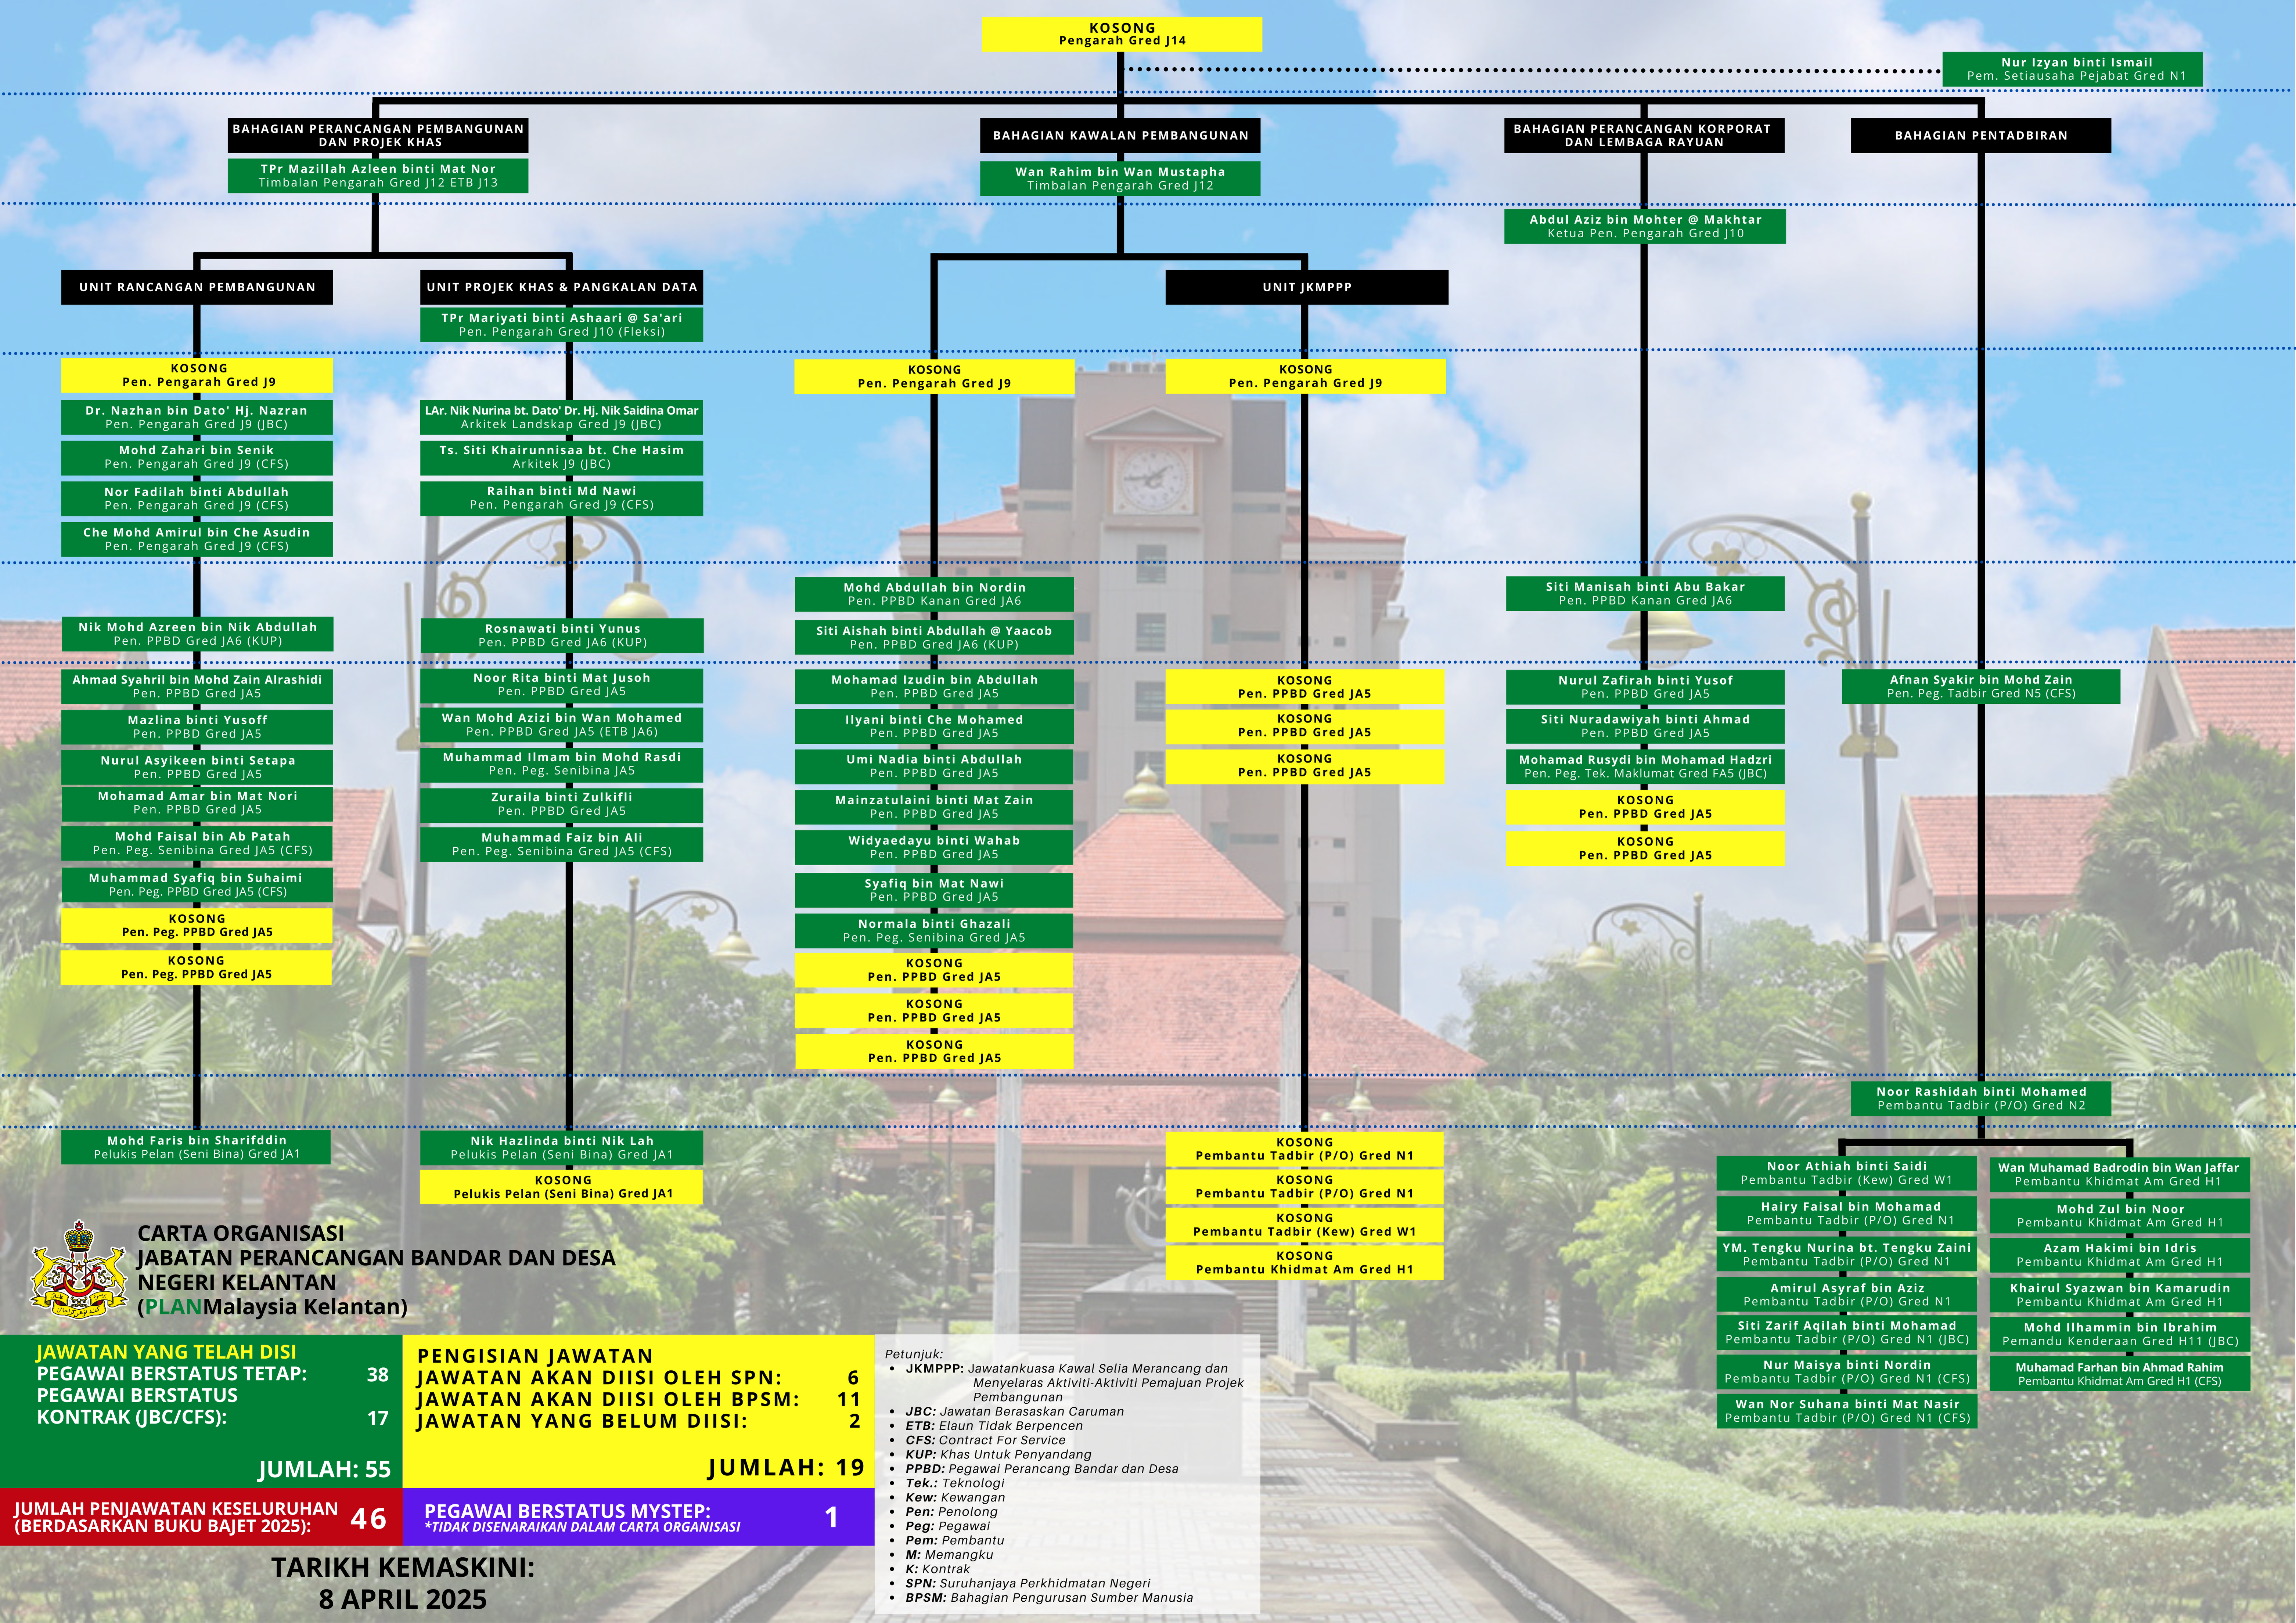Select Nik Mohd Azreen bin Nik Abdullah box
Viewport: 2296px width, 1623px height.
click(197, 634)
